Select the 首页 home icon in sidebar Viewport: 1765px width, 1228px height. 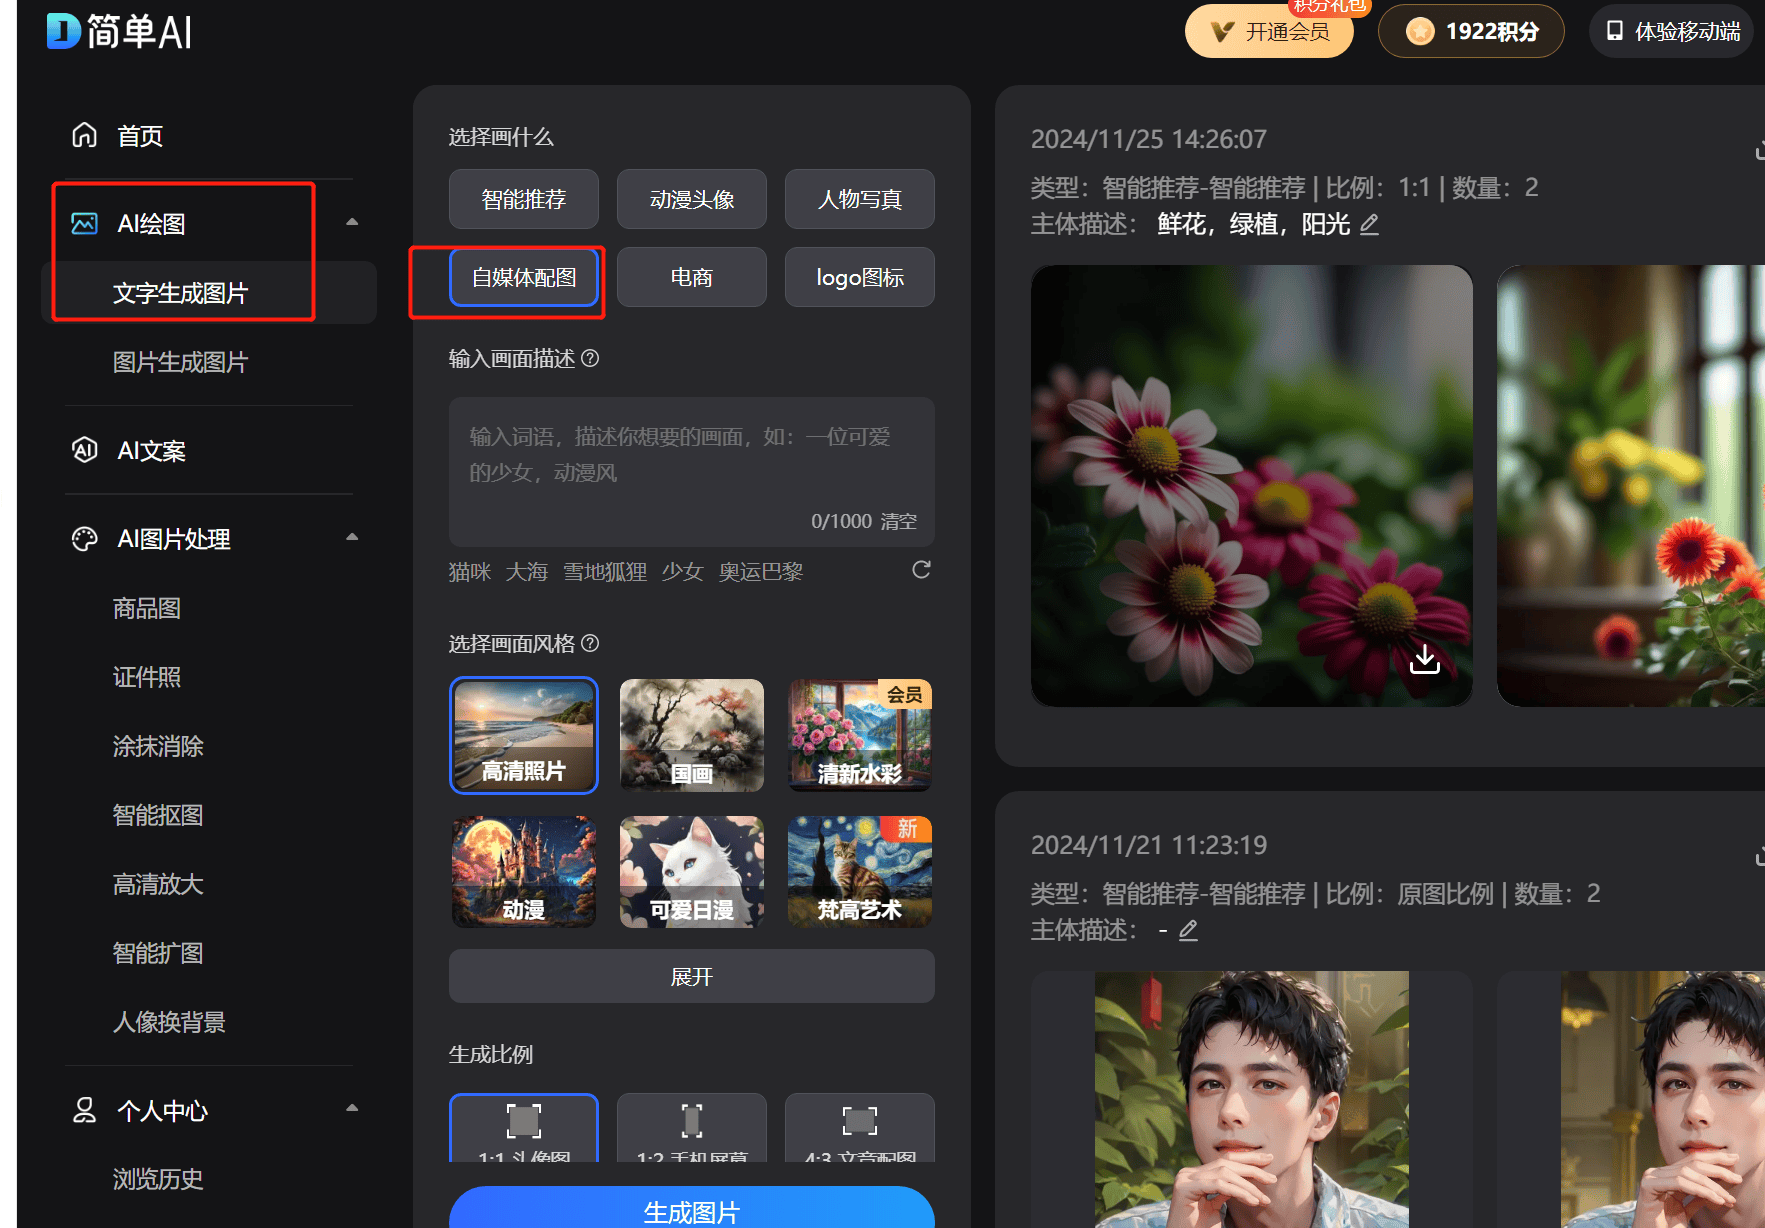tap(84, 134)
